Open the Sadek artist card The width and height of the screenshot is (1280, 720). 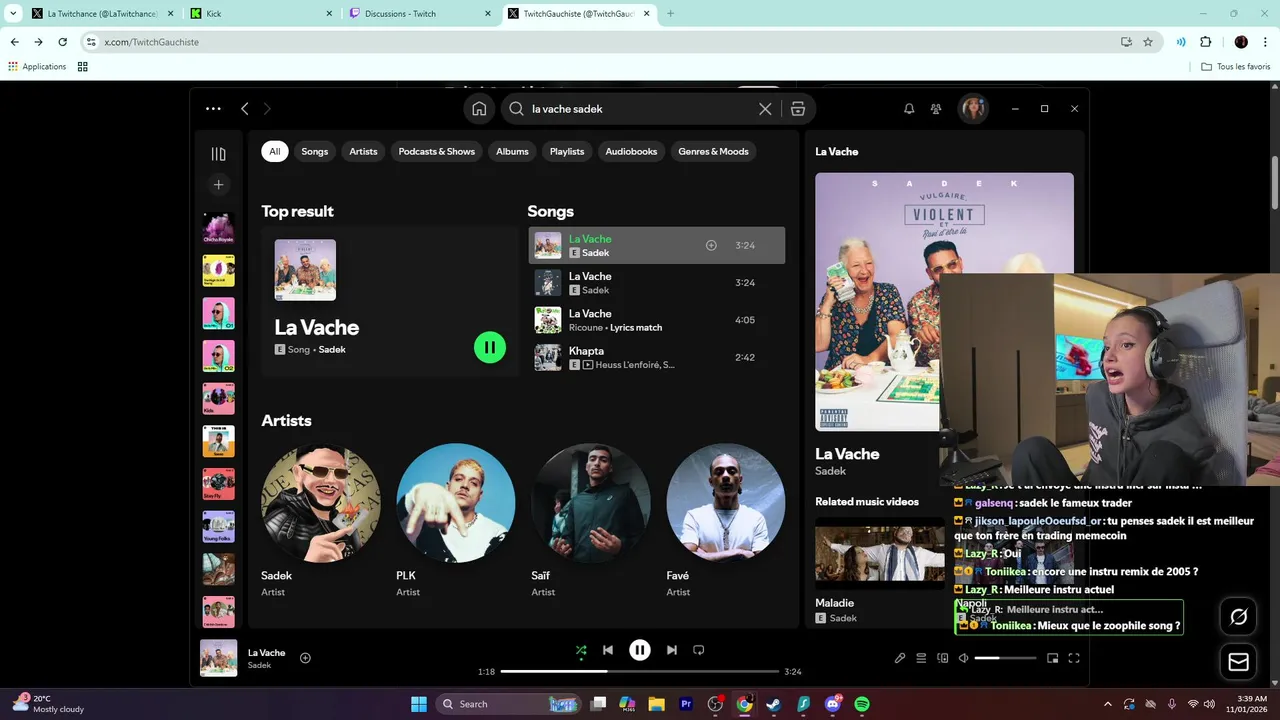320,520
